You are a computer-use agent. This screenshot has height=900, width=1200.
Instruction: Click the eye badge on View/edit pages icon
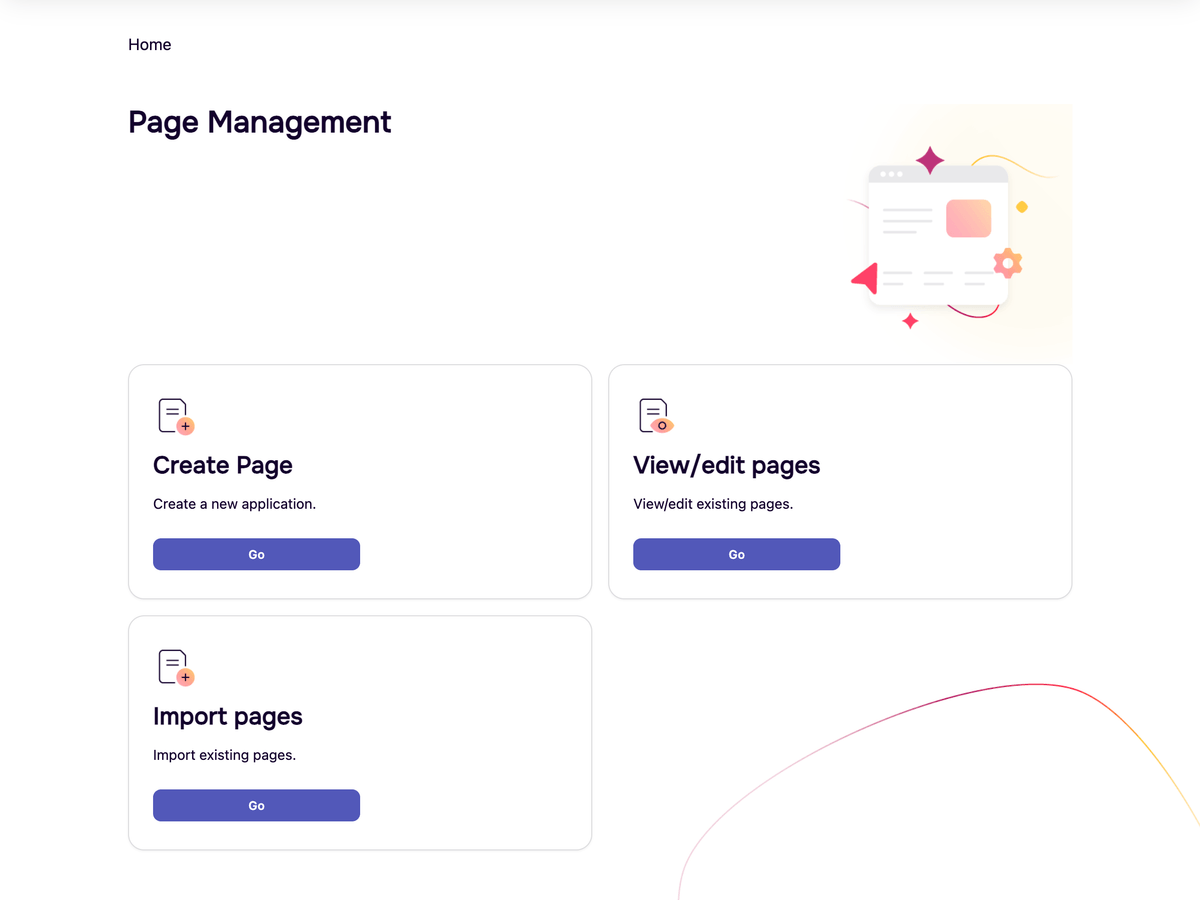click(664, 426)
